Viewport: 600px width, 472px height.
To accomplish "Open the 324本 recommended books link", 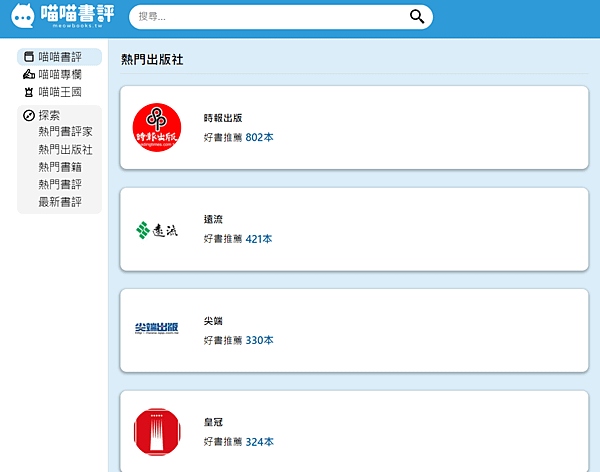I will 259,442.
